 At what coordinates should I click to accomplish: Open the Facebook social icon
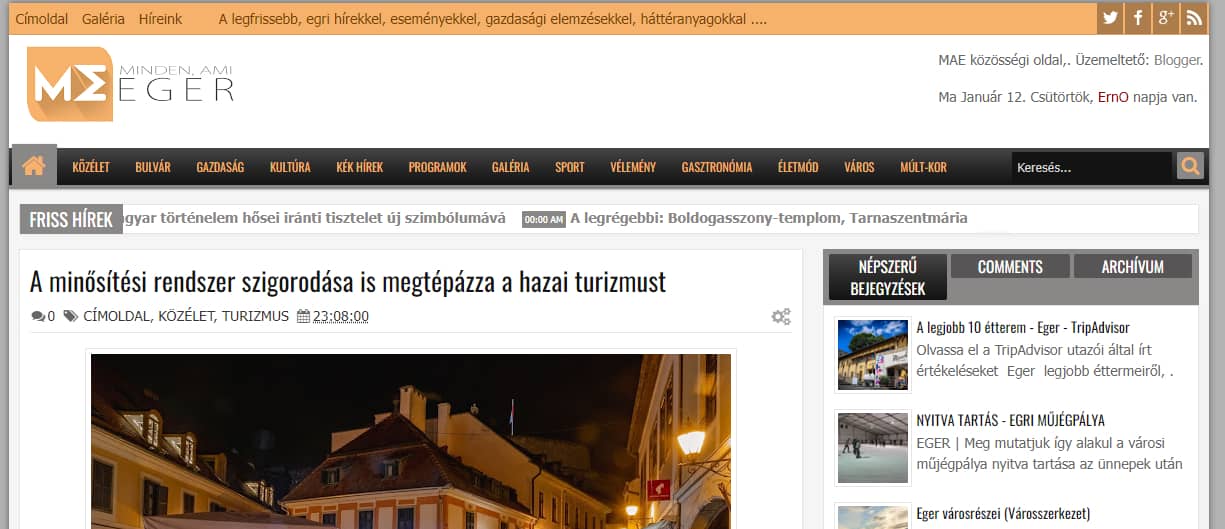1137,17
